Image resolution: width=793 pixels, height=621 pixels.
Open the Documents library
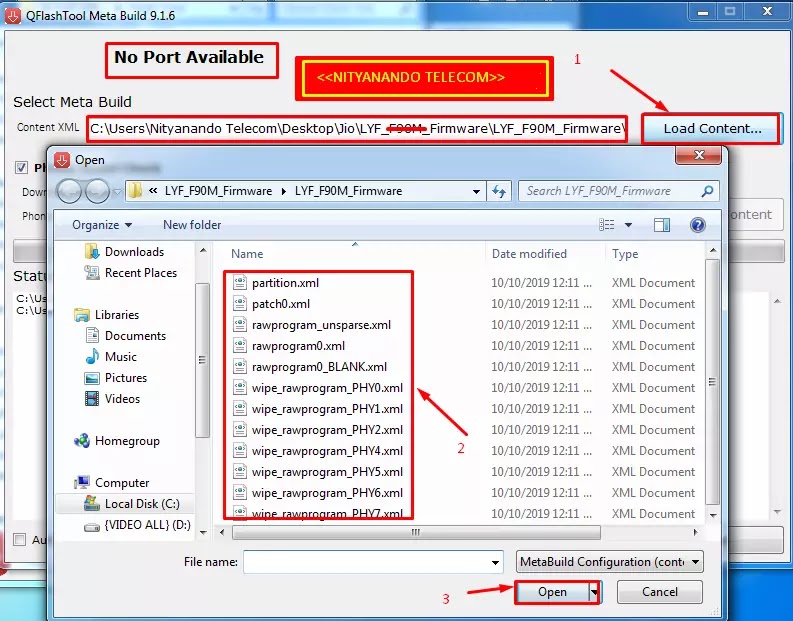coord(135,336)
